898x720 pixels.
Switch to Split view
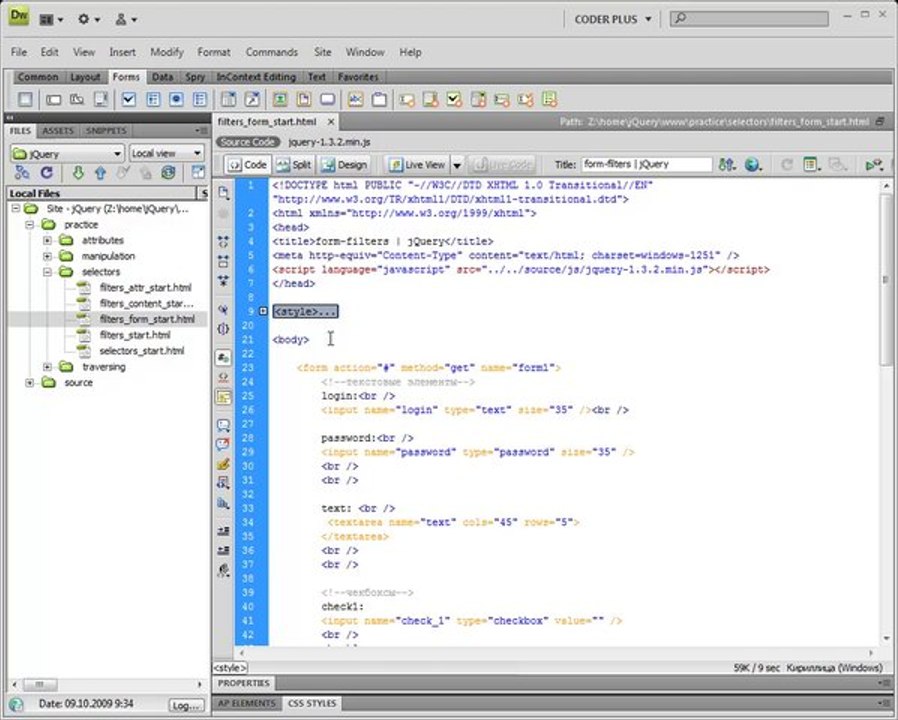pyautogui.click(x=293, y=165)
